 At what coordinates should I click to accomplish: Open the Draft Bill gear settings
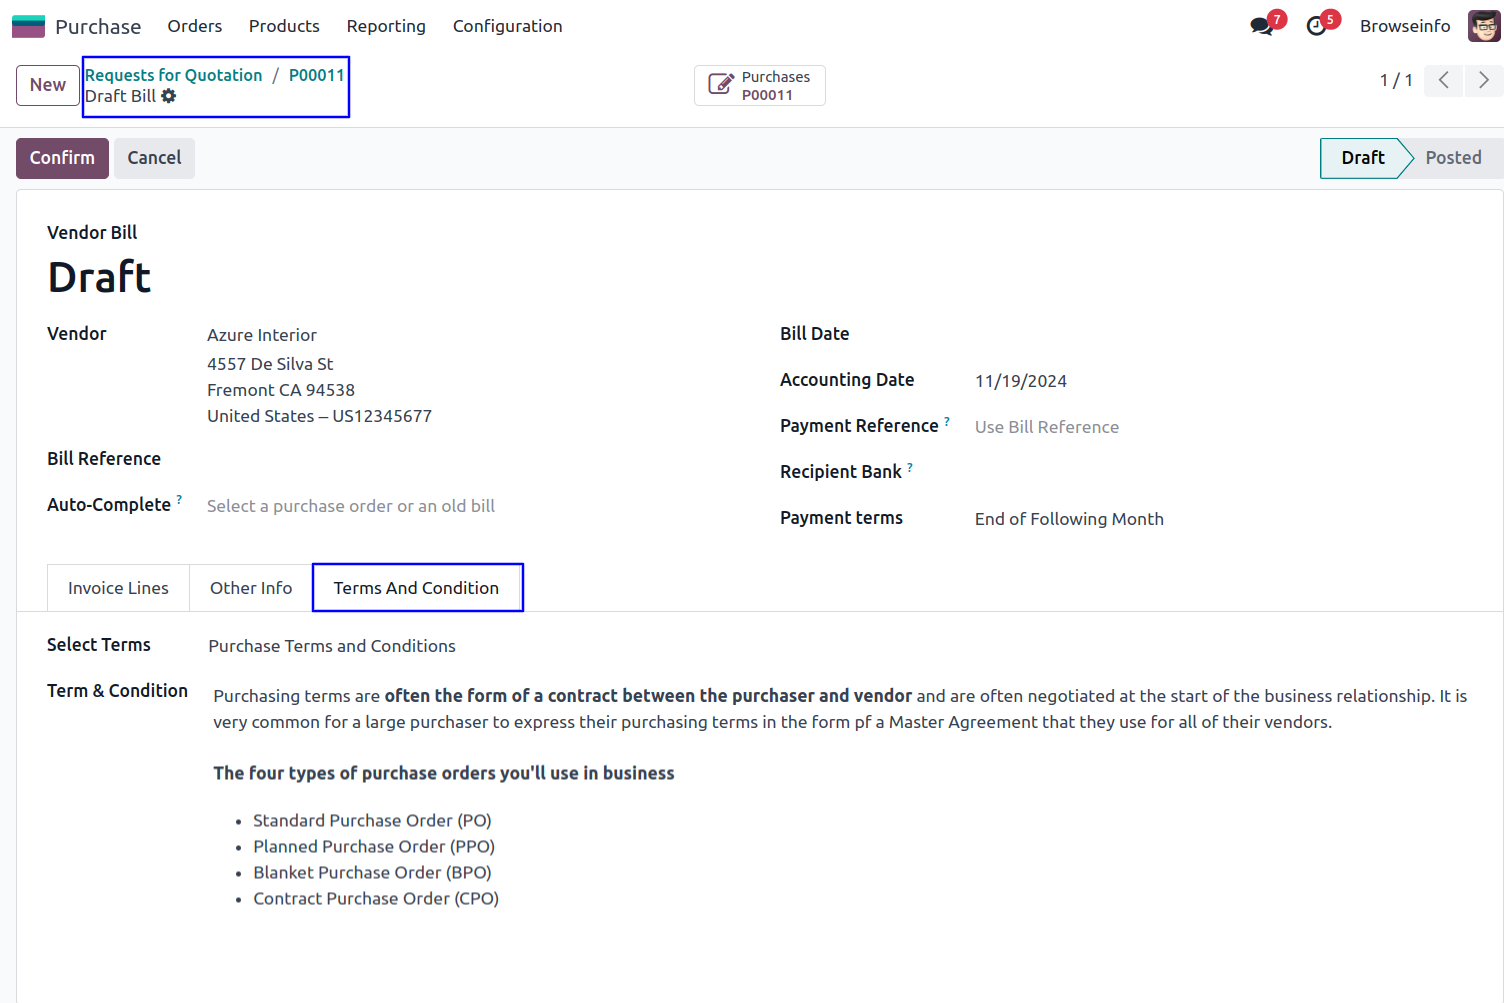coord(169,96)
